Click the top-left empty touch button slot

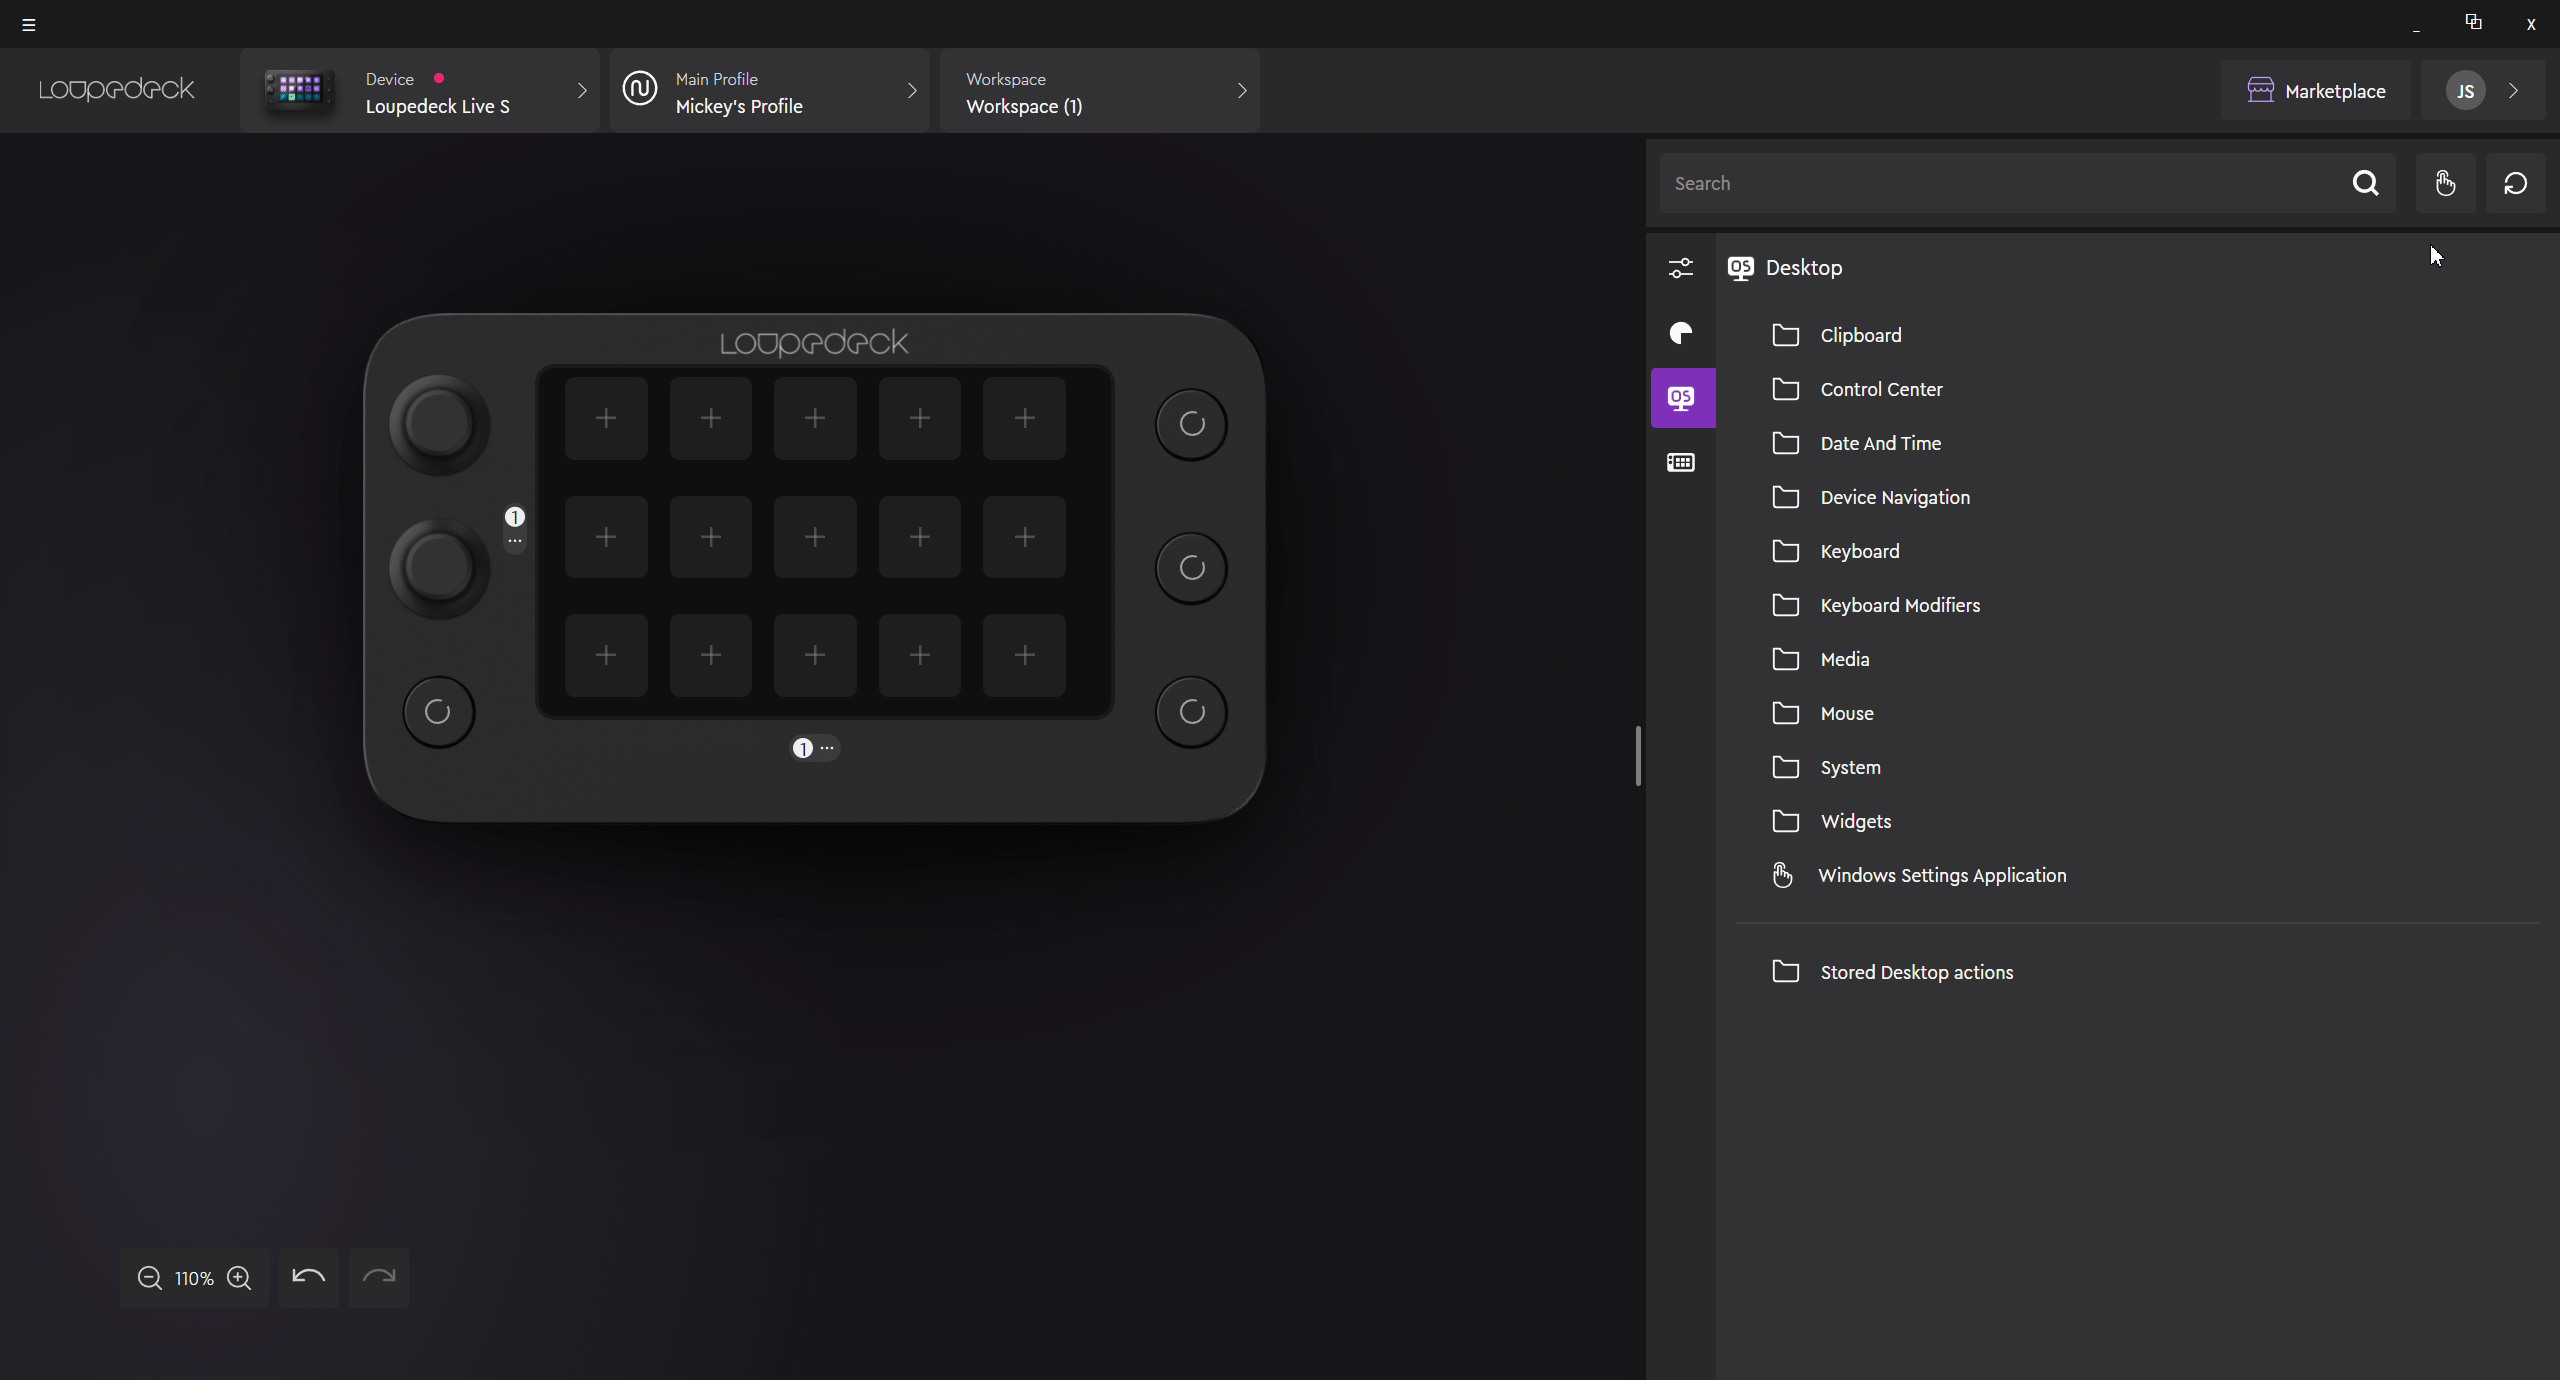coord(606,419)
